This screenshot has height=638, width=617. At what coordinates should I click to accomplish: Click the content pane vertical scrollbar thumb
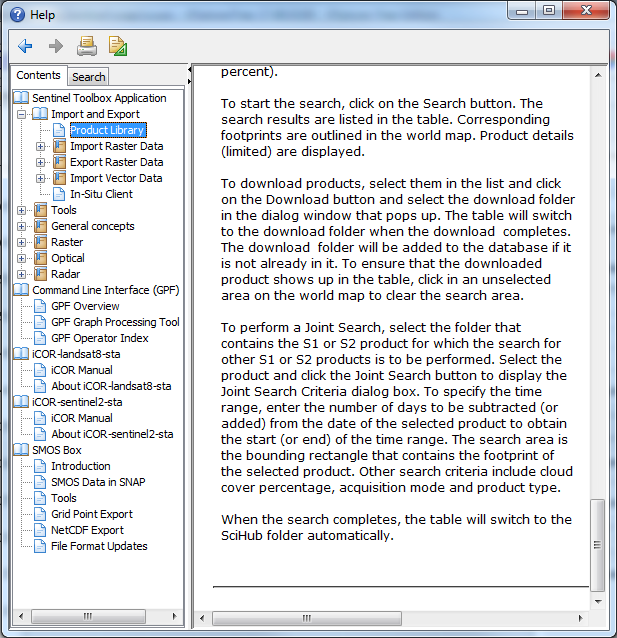[x=597, y=545]
